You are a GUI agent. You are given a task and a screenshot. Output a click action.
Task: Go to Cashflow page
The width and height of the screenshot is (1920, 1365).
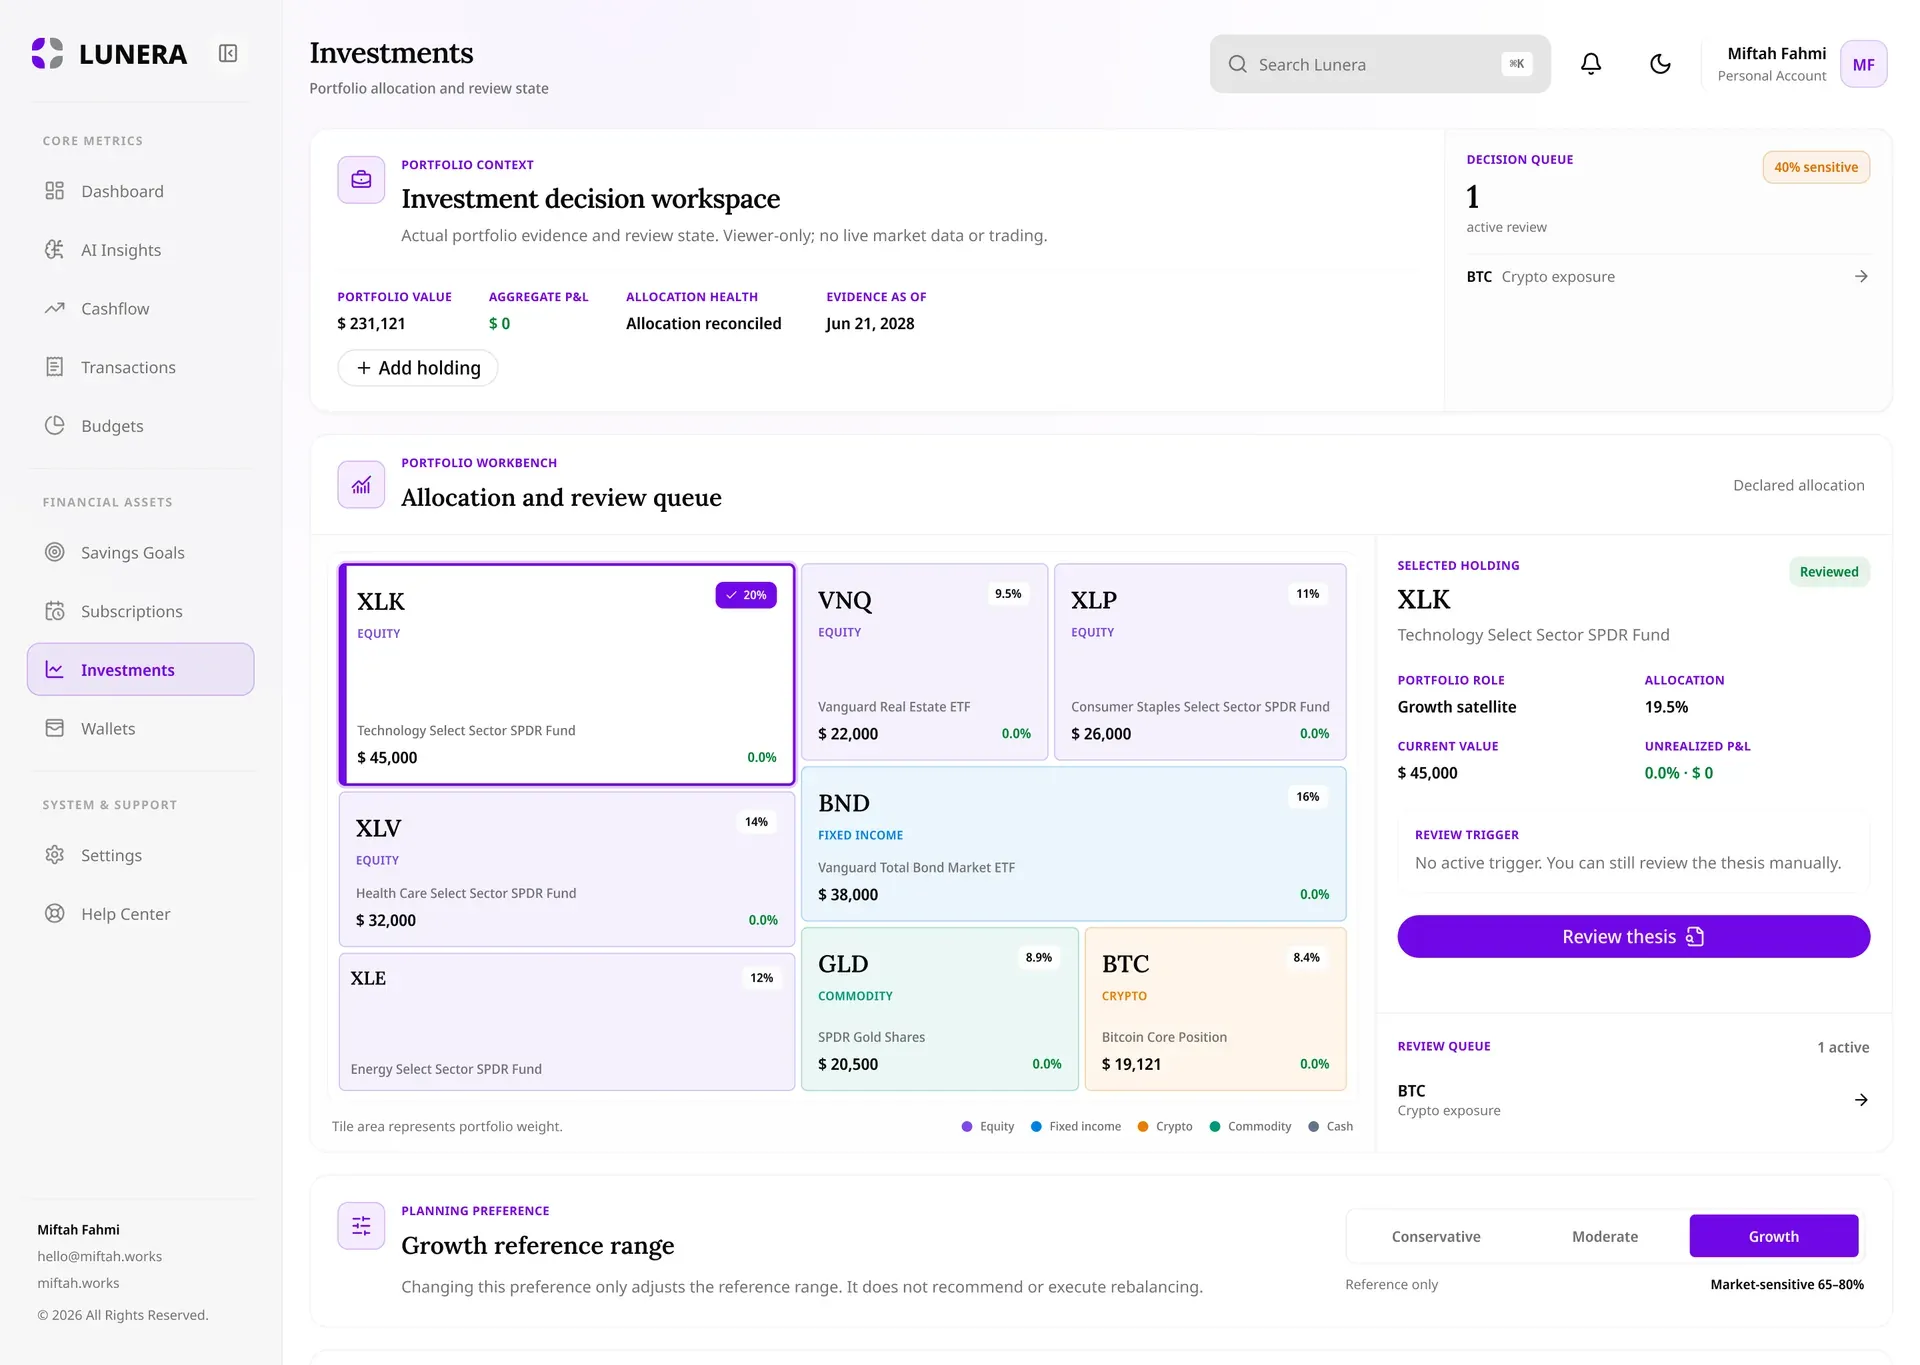click(140, 309)
